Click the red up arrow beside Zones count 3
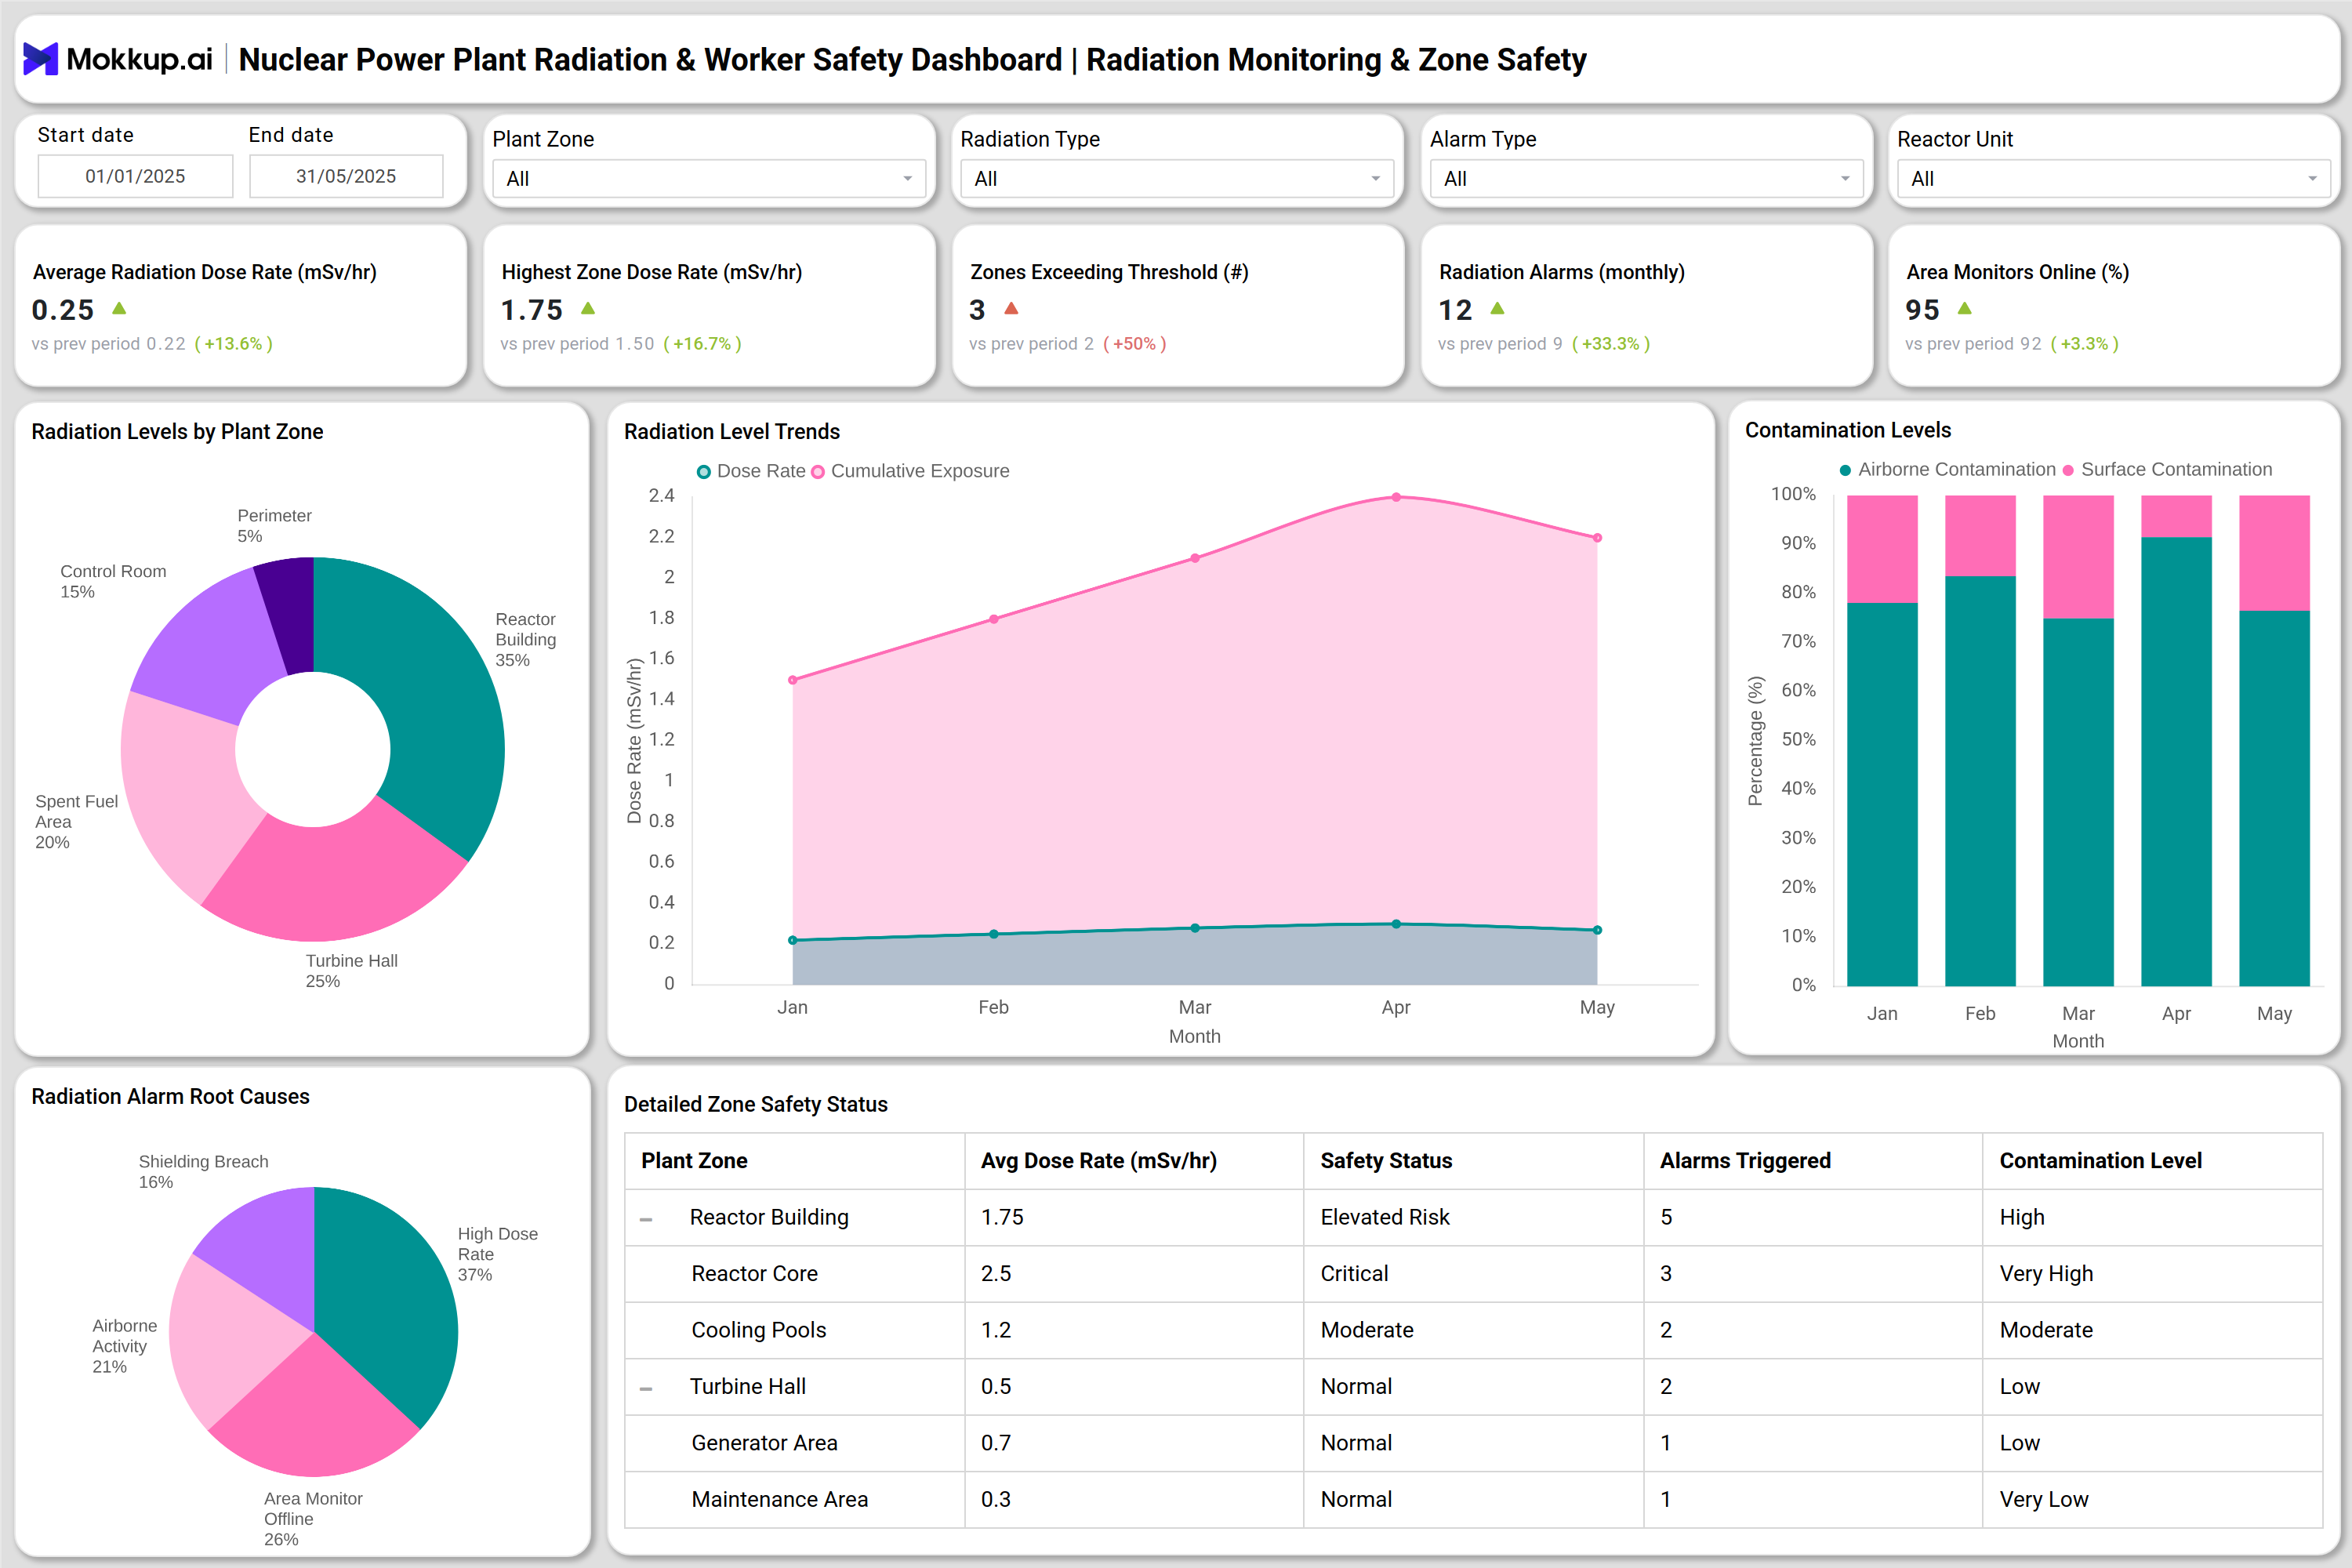This screenshot has height=1568, width=2352. [x=1011, y=308]
